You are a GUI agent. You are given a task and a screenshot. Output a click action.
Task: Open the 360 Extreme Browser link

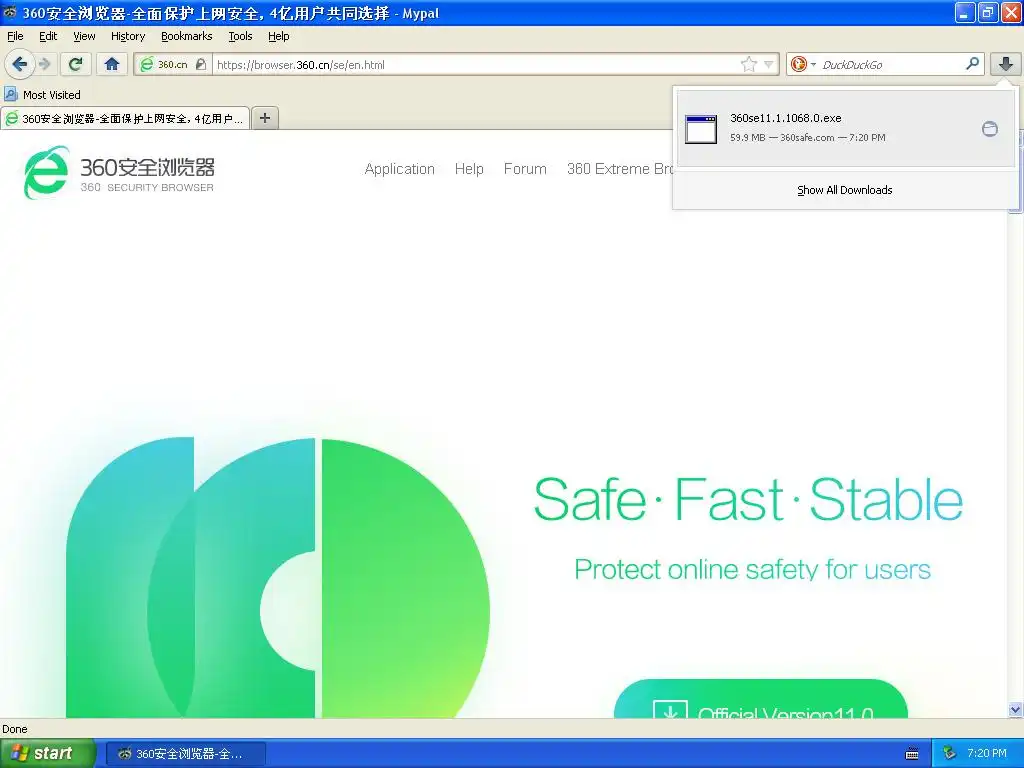(x=620, y=168)
